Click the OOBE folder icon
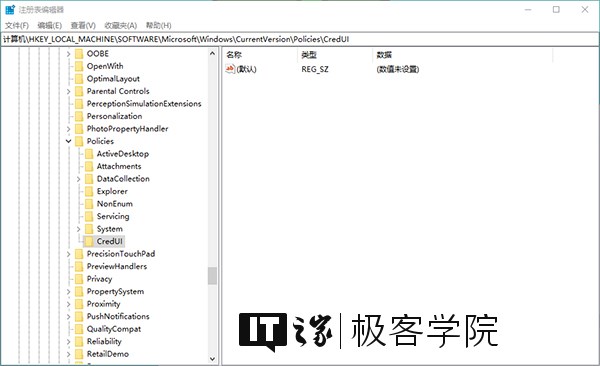Viewport: 600px width, 366px height. coord(79,54)
